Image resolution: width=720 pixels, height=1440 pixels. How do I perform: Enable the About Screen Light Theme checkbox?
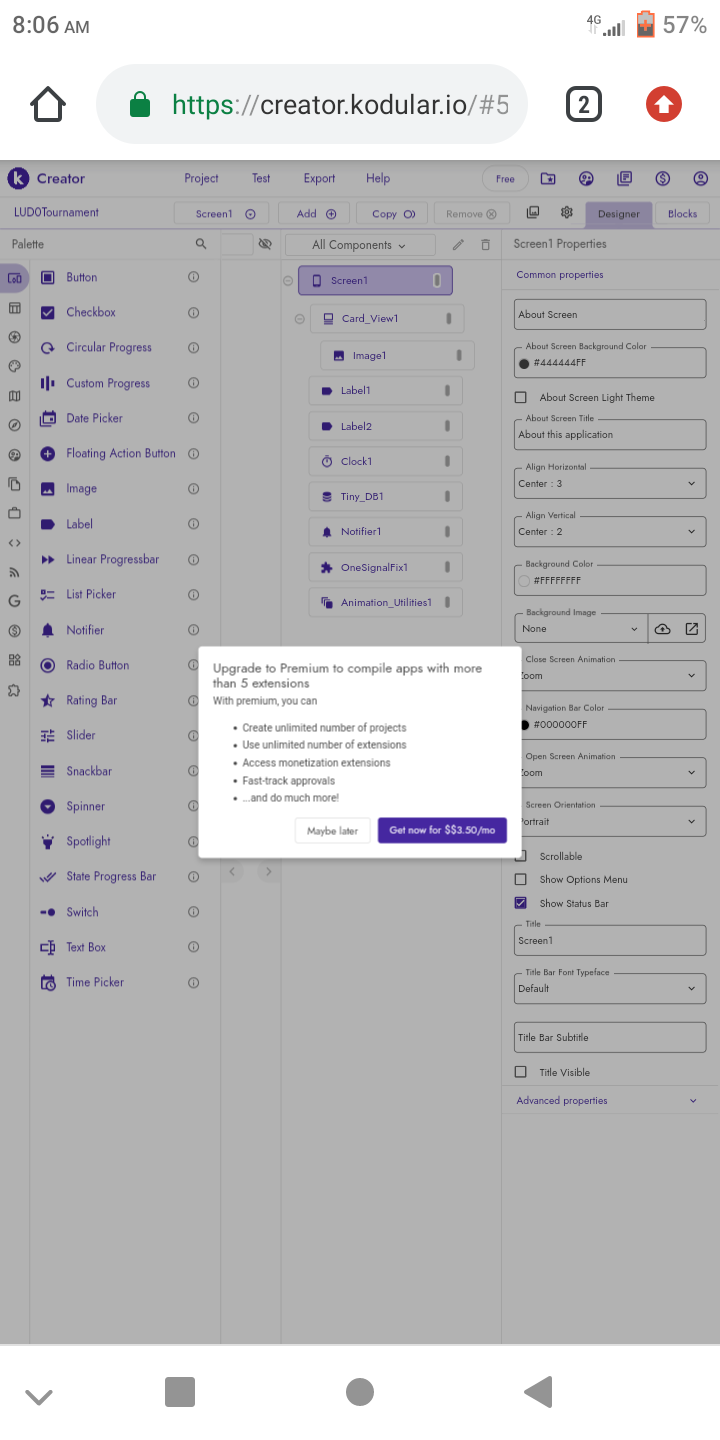click(x=520, y=397)
